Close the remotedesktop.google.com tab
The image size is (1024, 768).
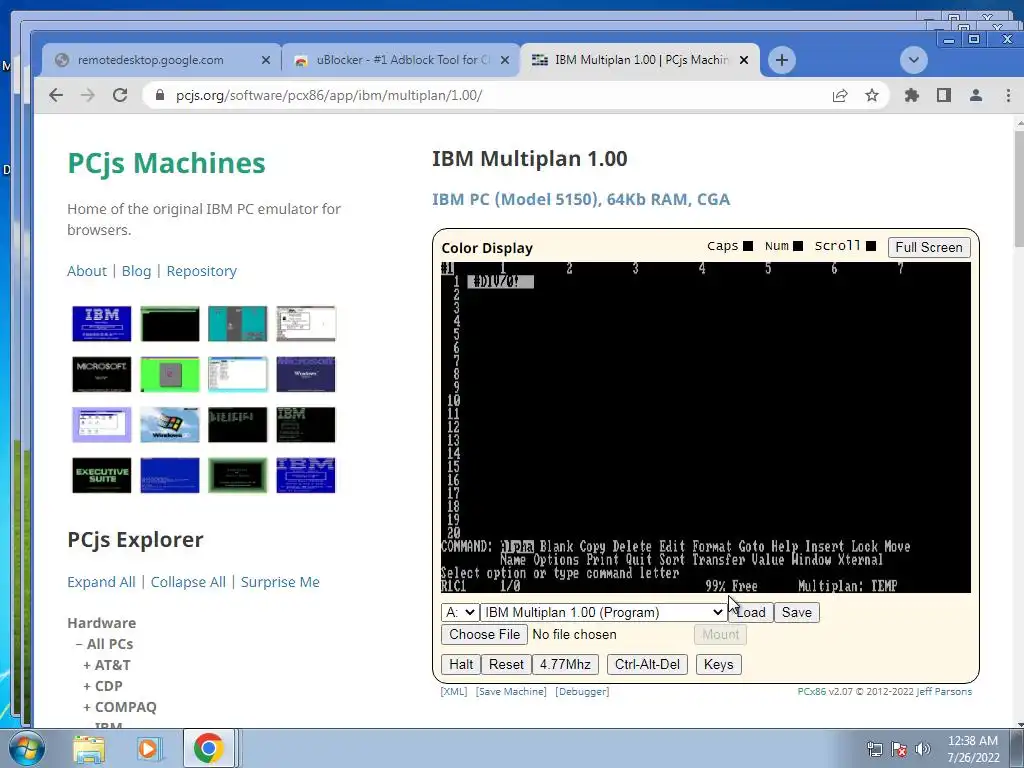(x=266, y=60)
